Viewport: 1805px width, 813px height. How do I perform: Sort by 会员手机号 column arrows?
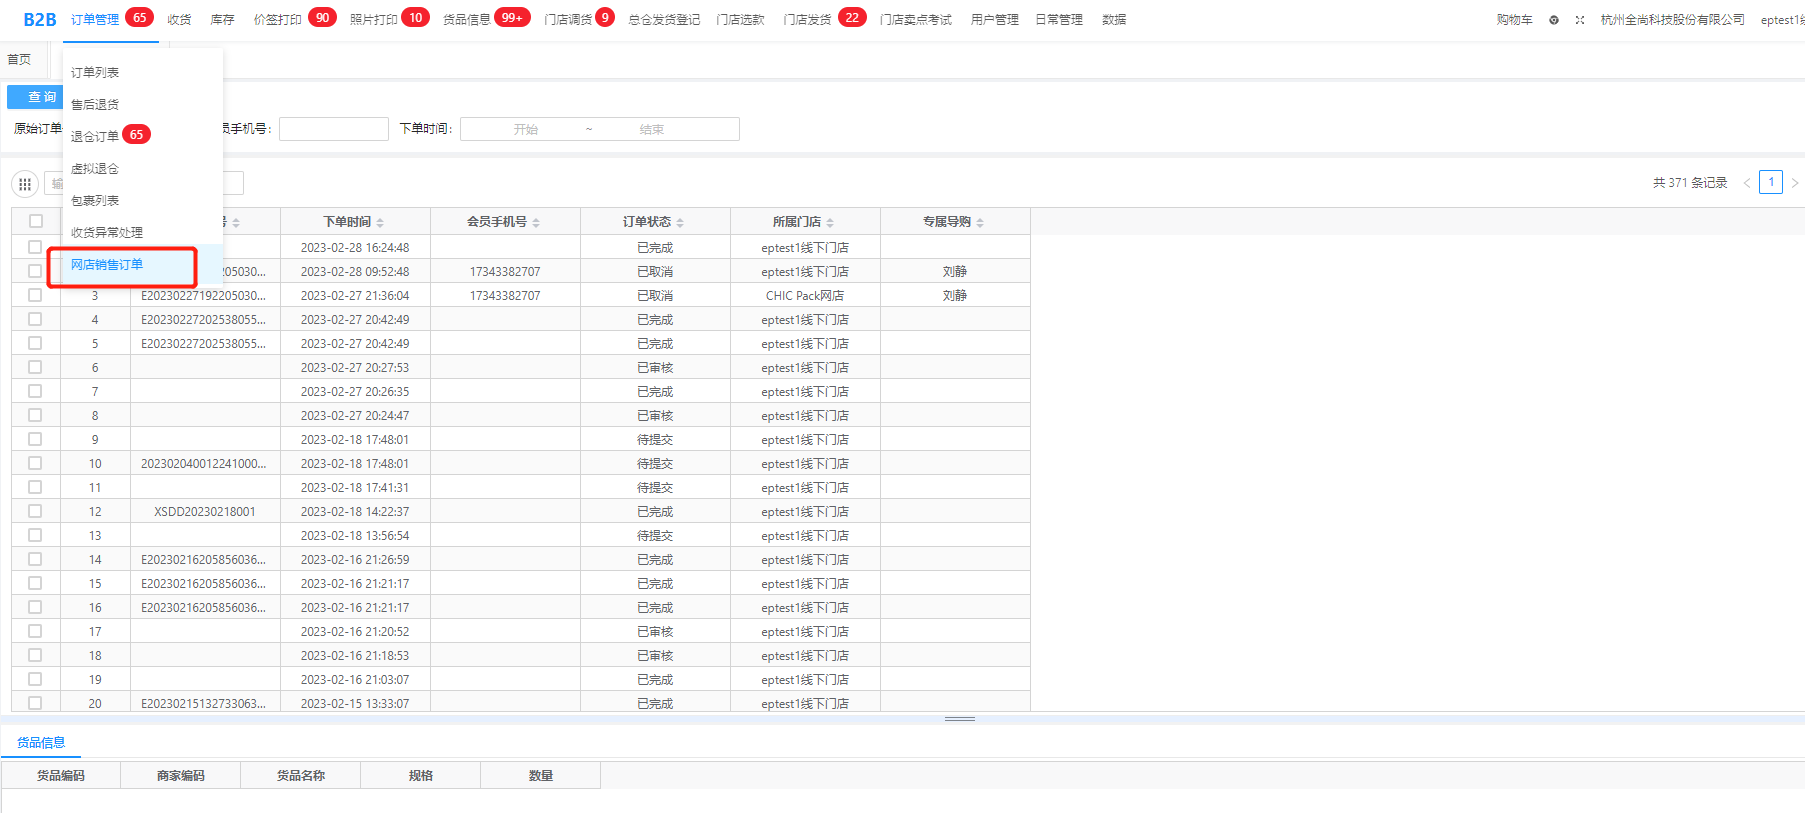[x=536, y=223]
